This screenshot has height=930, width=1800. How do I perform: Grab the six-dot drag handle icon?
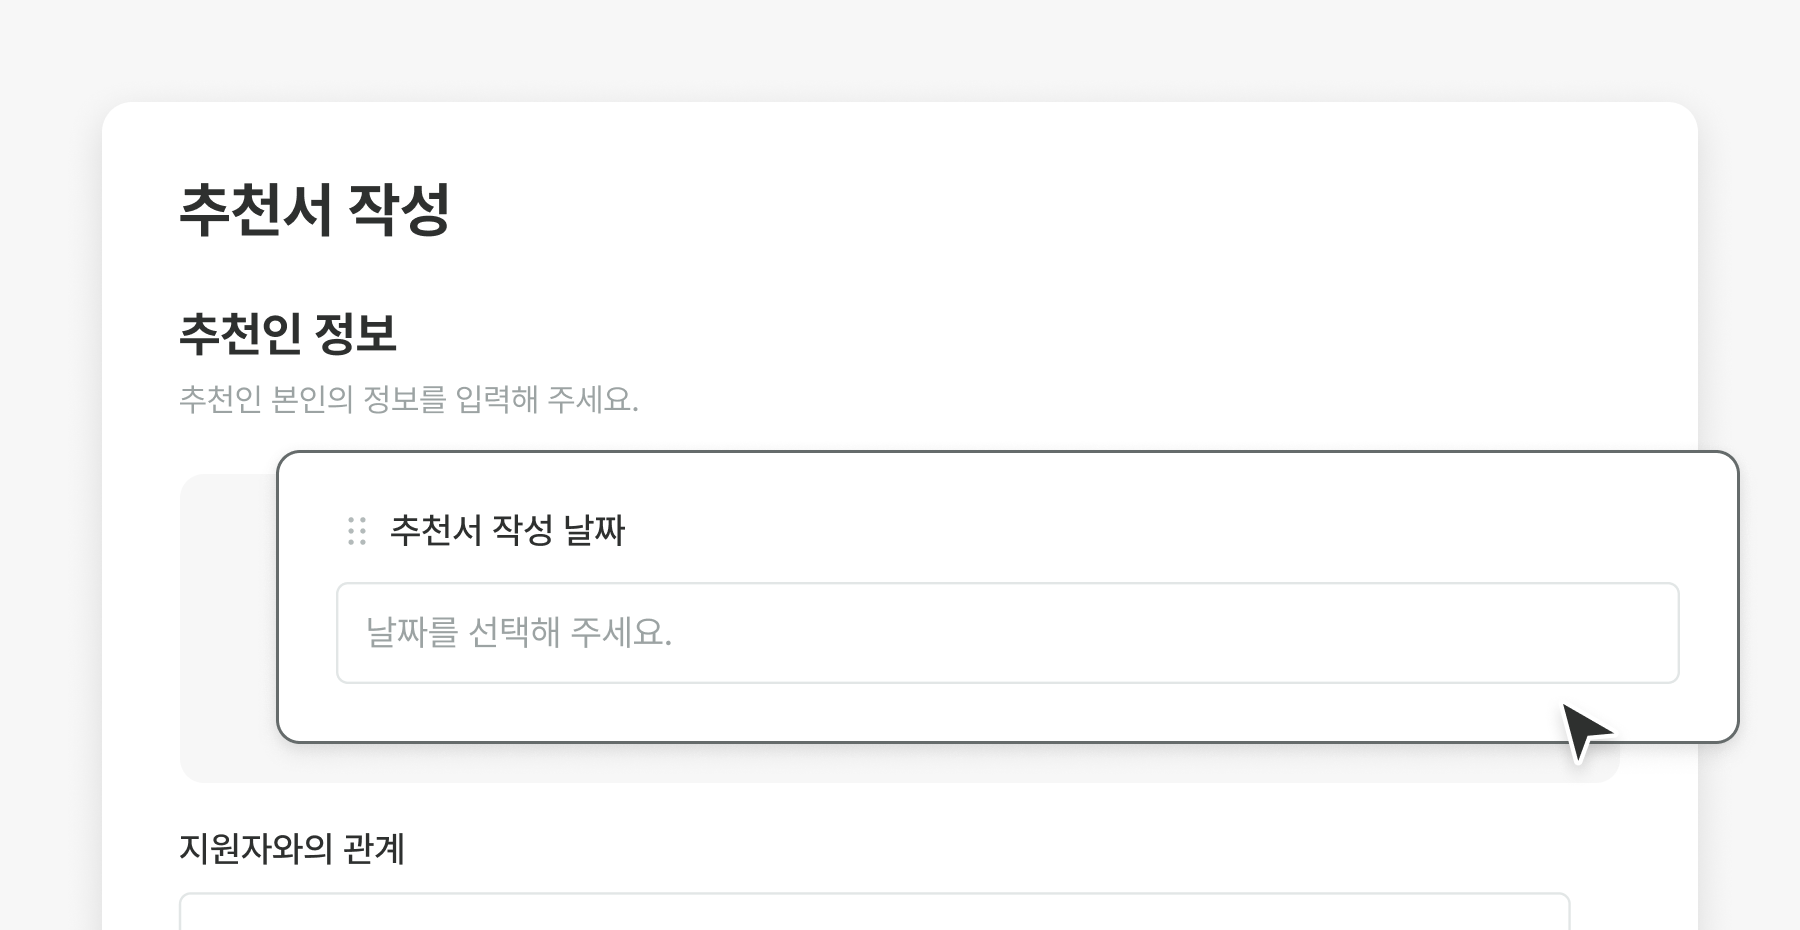(x=357, y=531)
